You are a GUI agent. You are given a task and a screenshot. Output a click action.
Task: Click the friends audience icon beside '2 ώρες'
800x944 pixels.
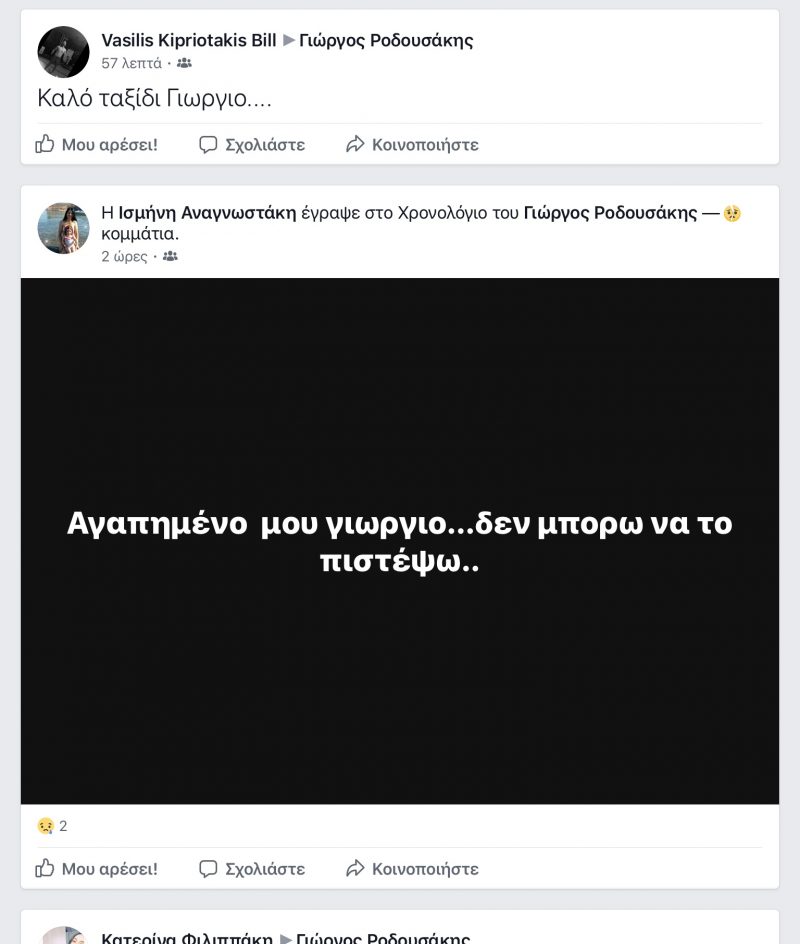pyautogui.click(x=170, y=256)
